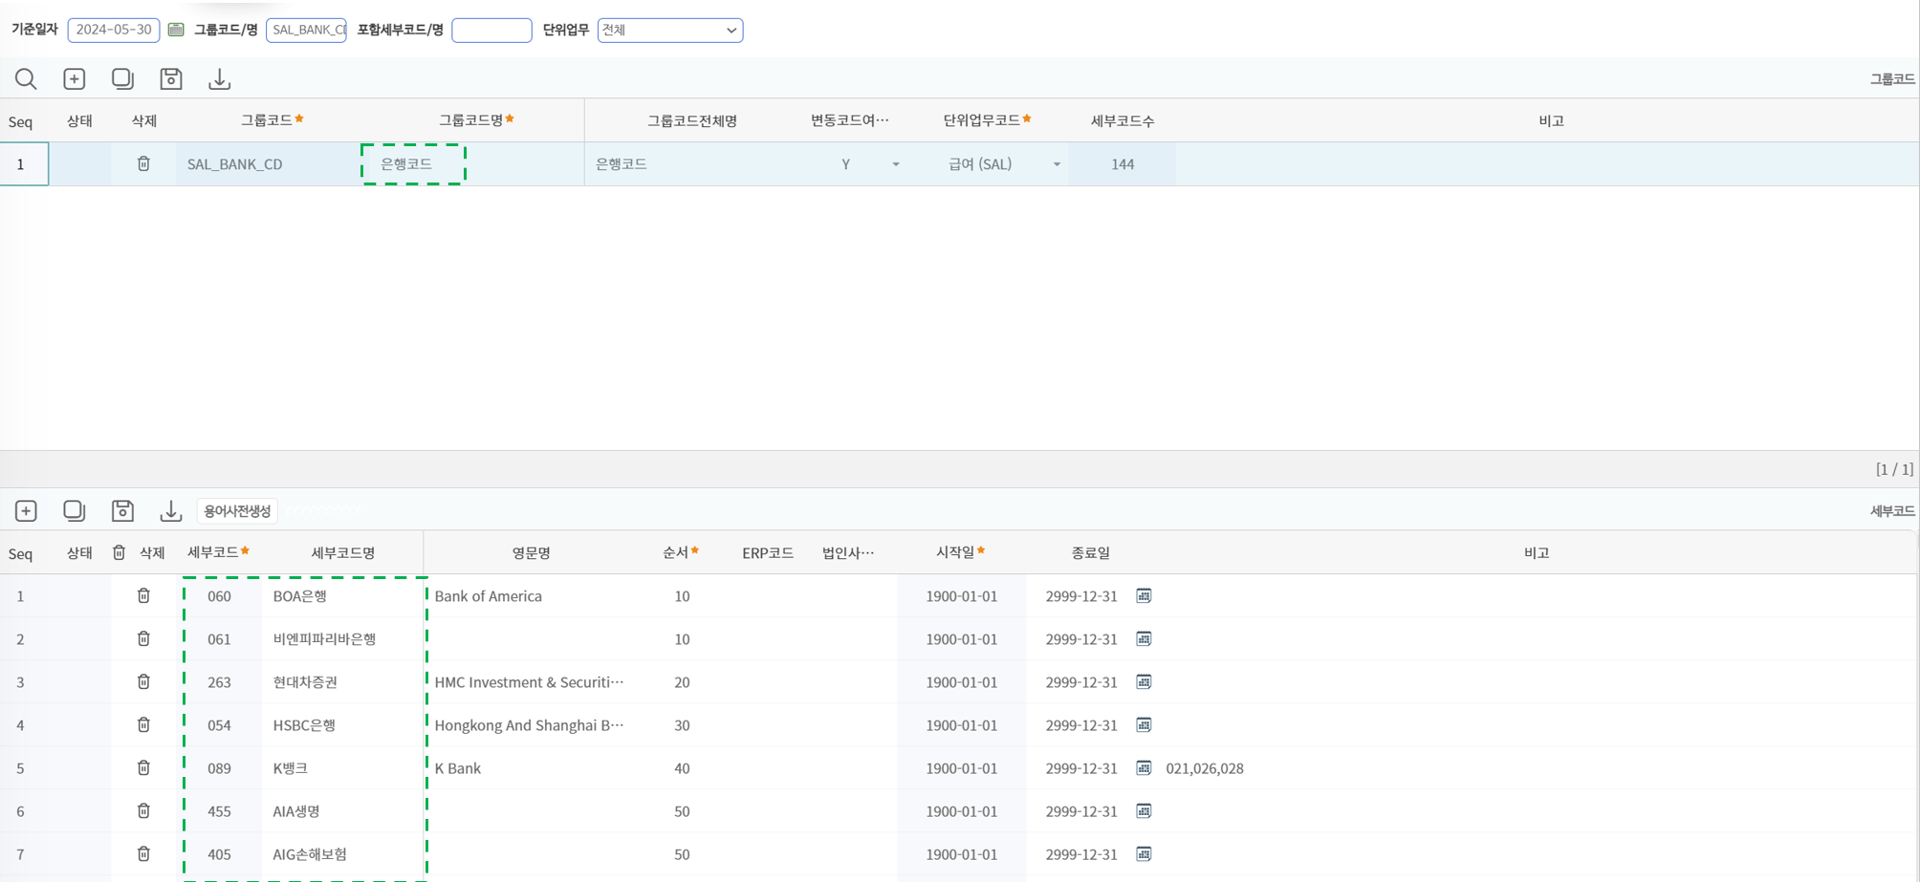Delete the HSBC은행 row
Viewport: 1920px width, 882px height.
point(144,725)
